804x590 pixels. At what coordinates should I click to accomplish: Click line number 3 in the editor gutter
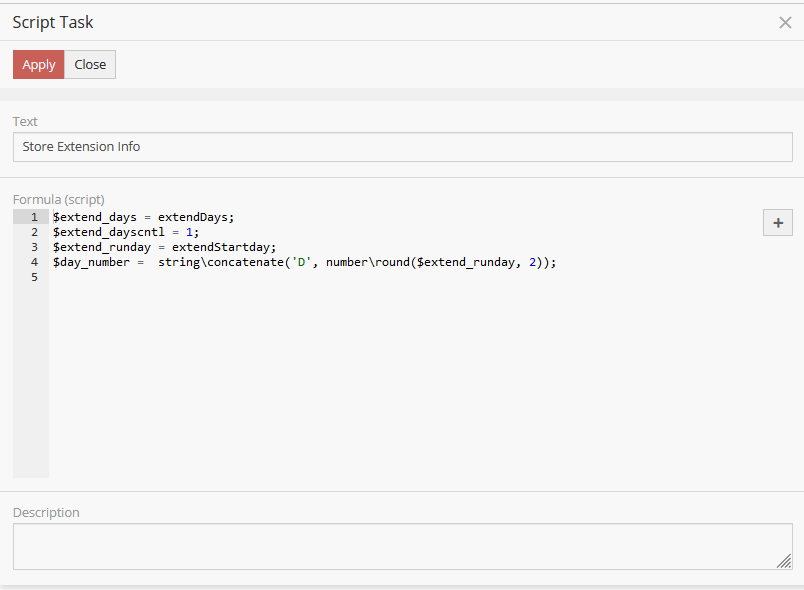point(34,247)
